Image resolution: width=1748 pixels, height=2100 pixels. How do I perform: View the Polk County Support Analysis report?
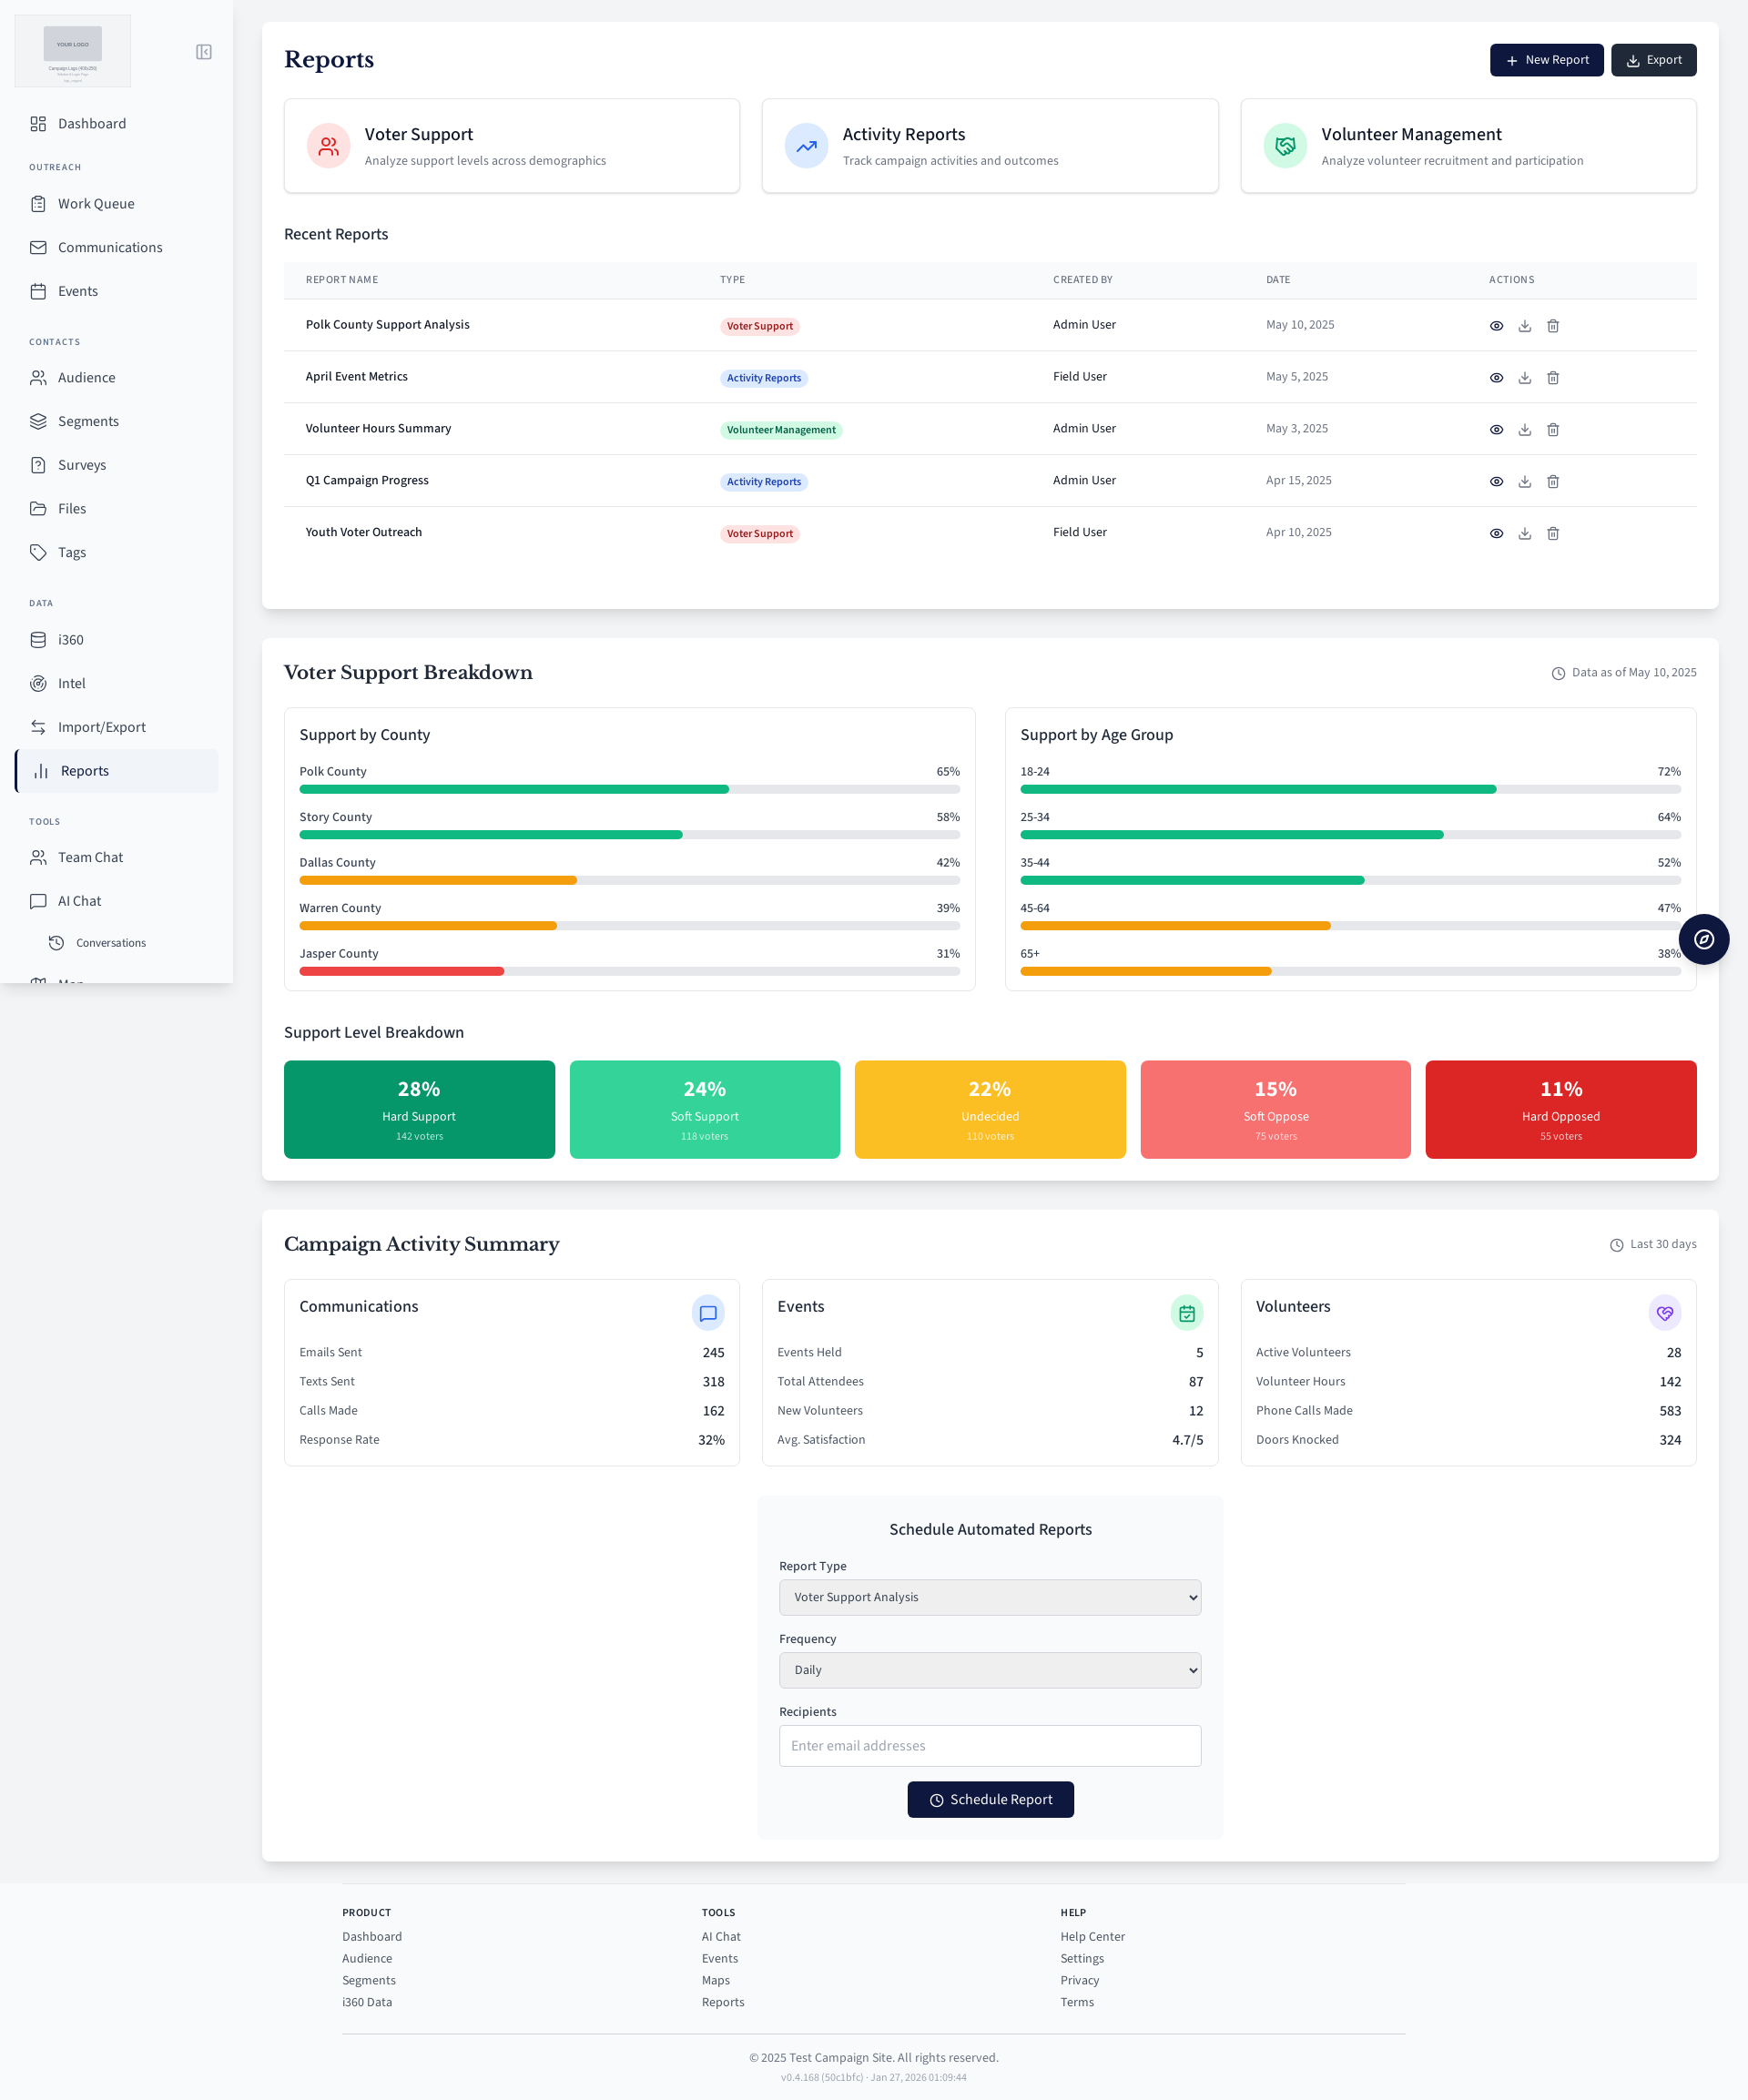(x=1496, y=326)
